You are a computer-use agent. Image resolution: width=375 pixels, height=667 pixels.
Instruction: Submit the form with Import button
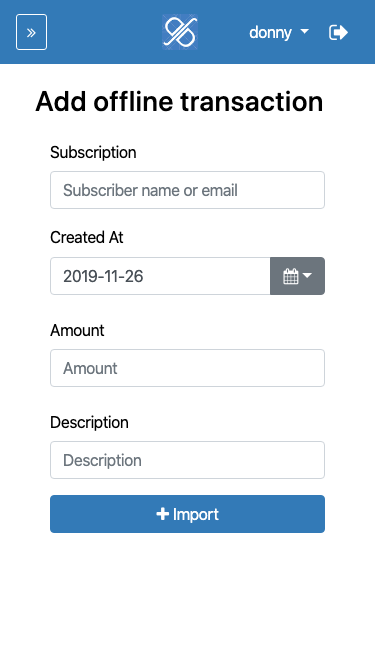pos(188,514)
